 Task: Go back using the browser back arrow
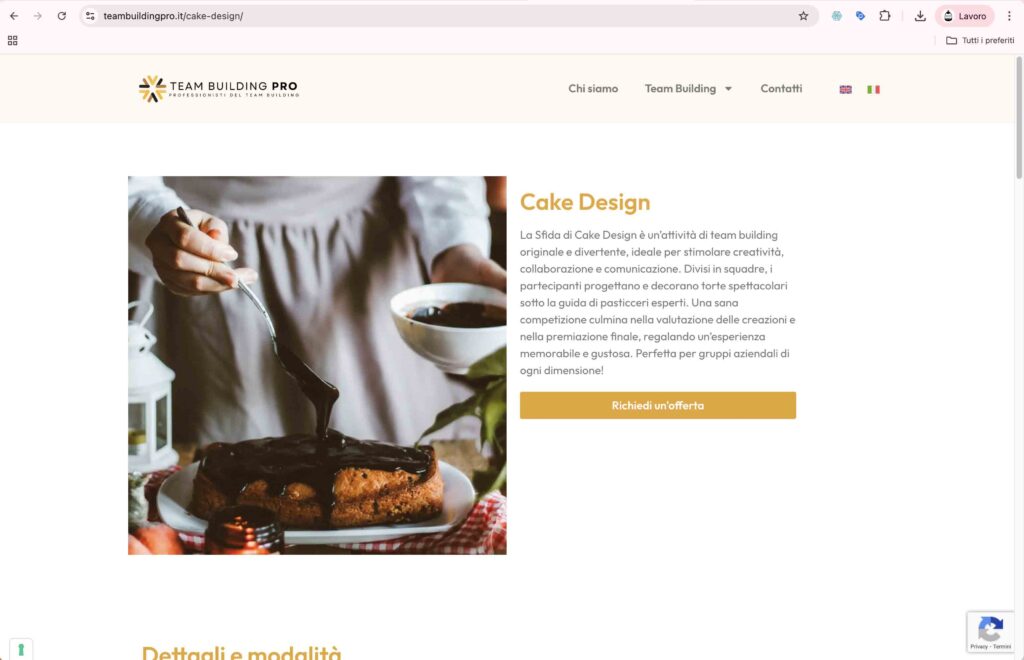14,16
